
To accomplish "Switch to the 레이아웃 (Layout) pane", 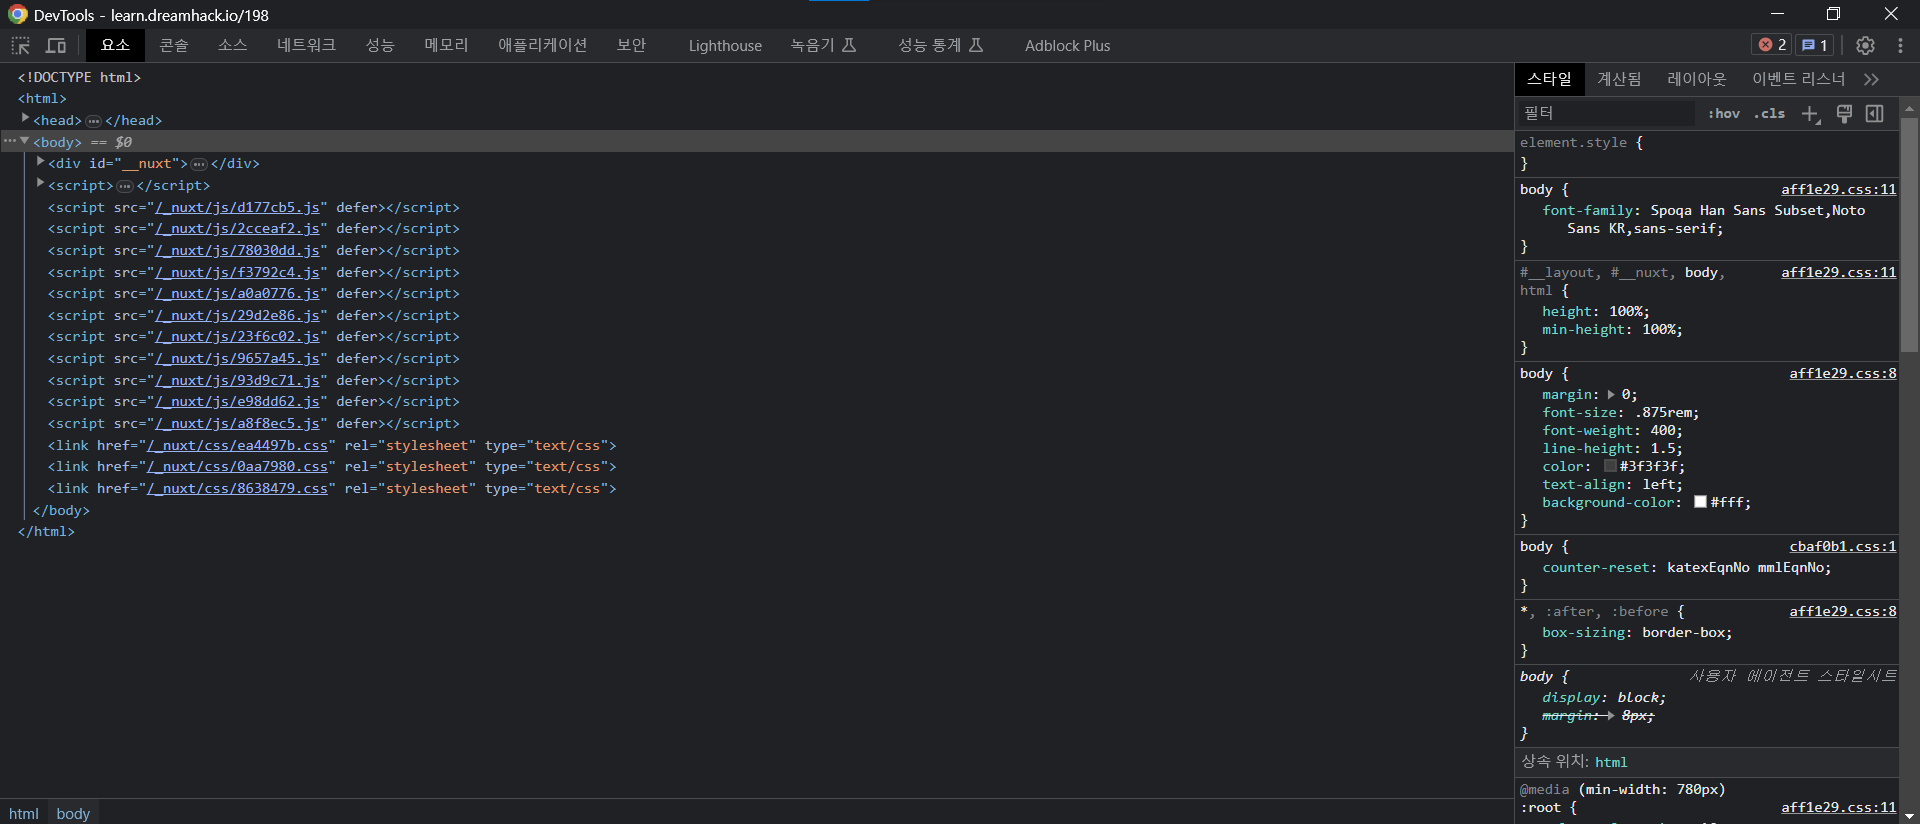I will (1697, 79).
